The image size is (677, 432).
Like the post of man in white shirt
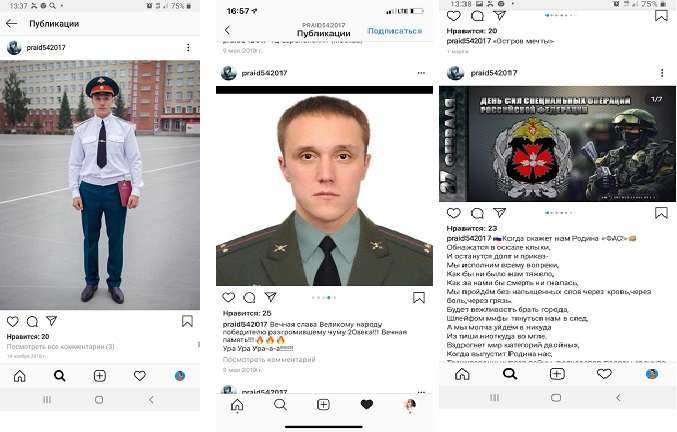click(x=13, y=322)
